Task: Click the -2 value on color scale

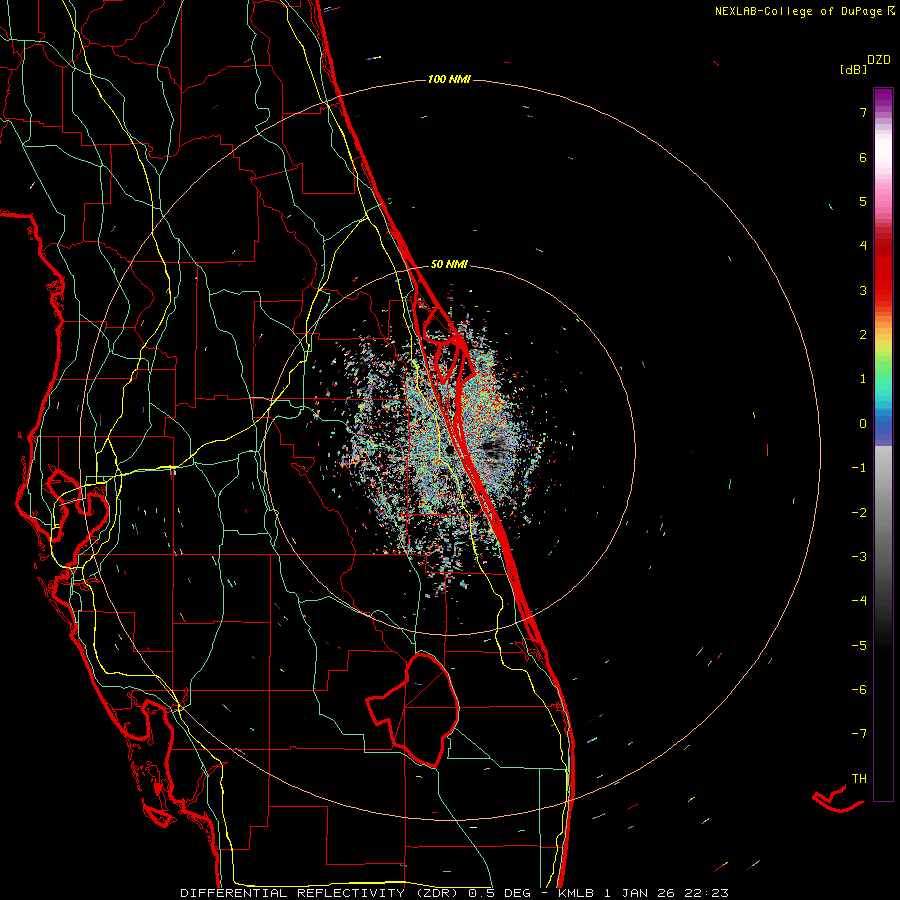Action: click(859, 513)
